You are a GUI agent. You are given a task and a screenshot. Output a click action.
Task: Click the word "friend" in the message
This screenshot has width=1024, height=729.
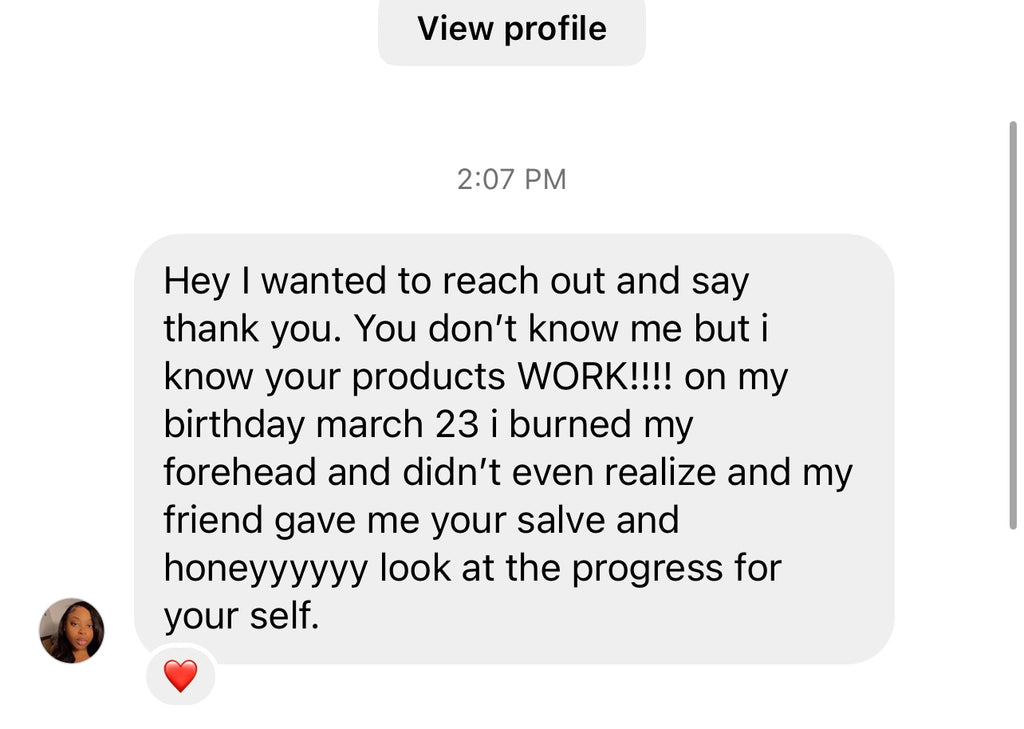pos(212,520)
